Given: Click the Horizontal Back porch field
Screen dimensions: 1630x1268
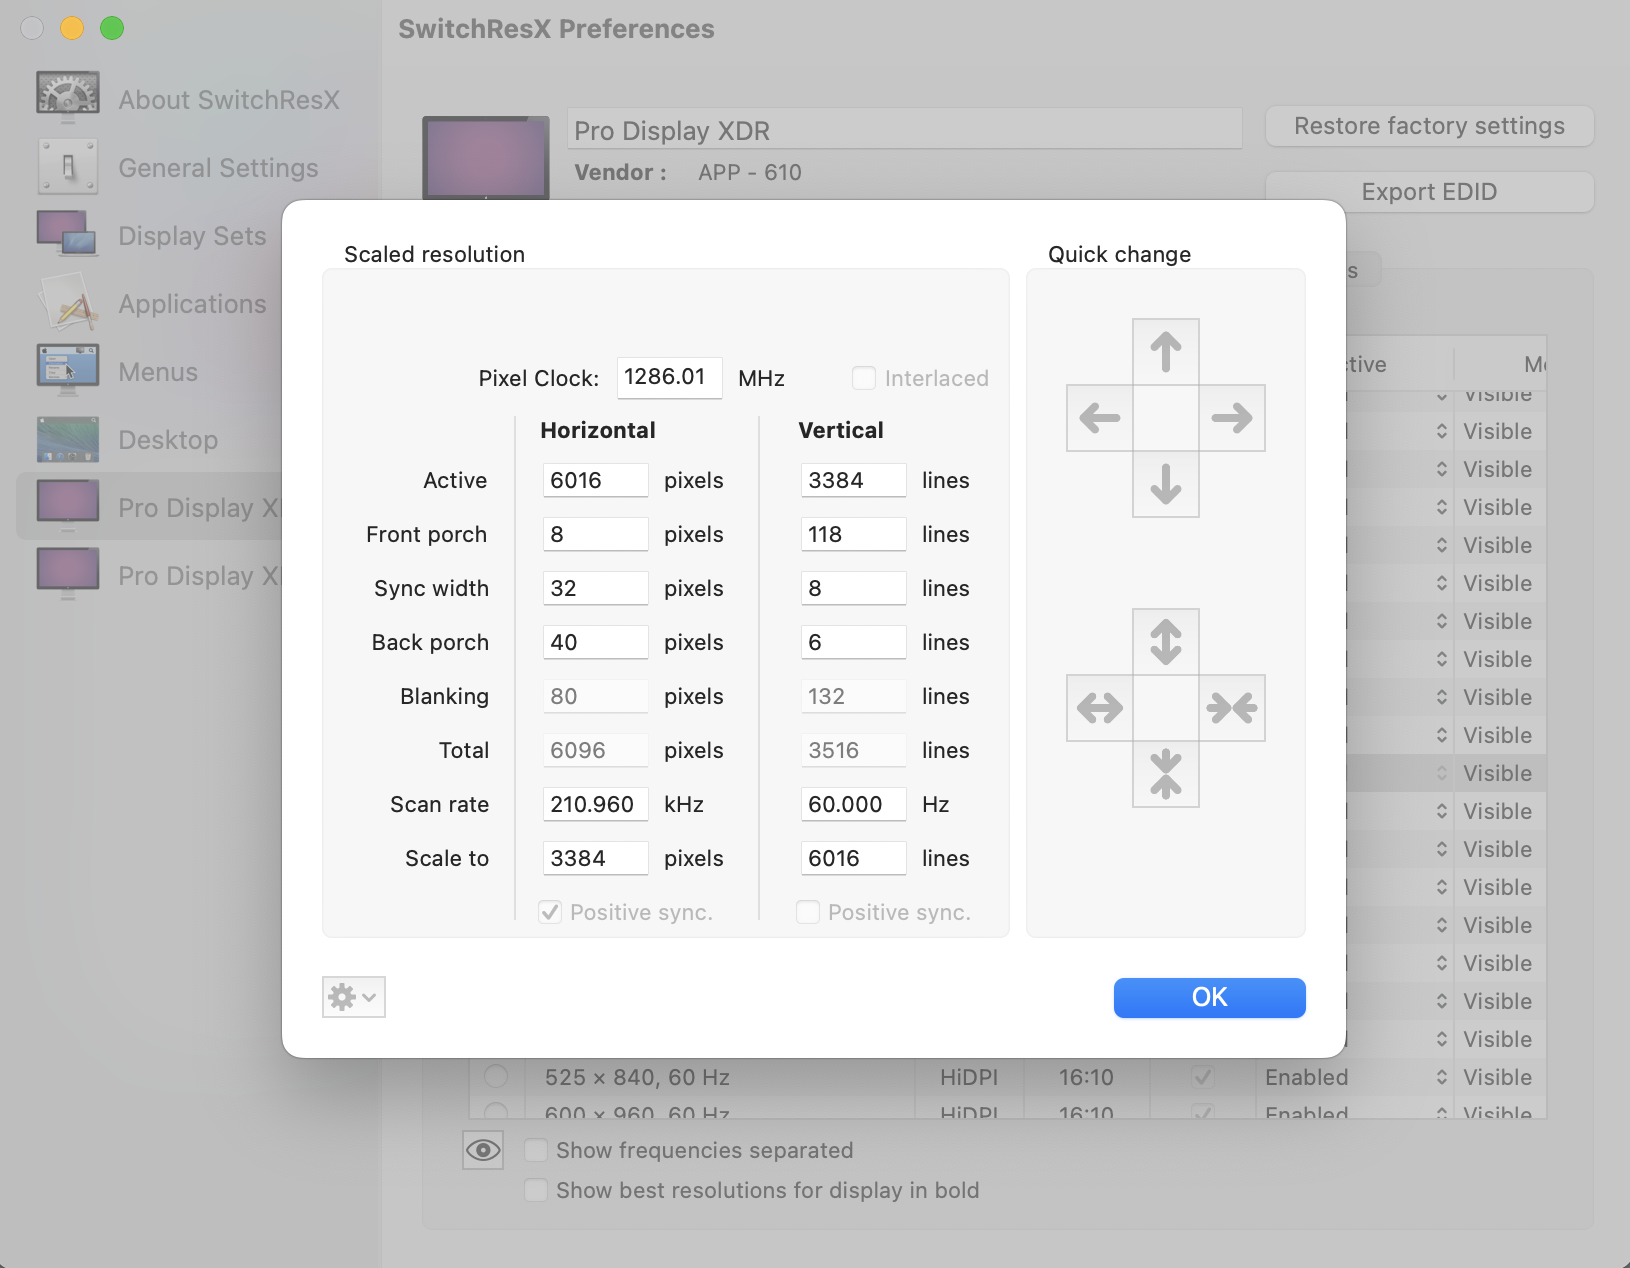Looking at the screenshot, I should [596, 642].
